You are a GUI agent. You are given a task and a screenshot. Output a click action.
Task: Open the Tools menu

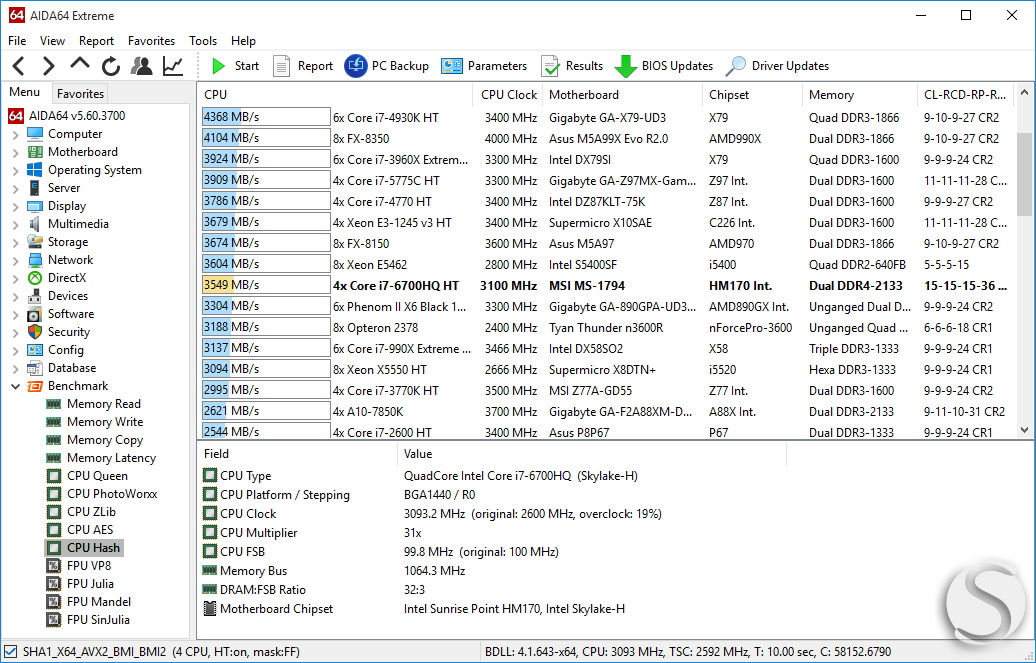click(x=203, y=41)
